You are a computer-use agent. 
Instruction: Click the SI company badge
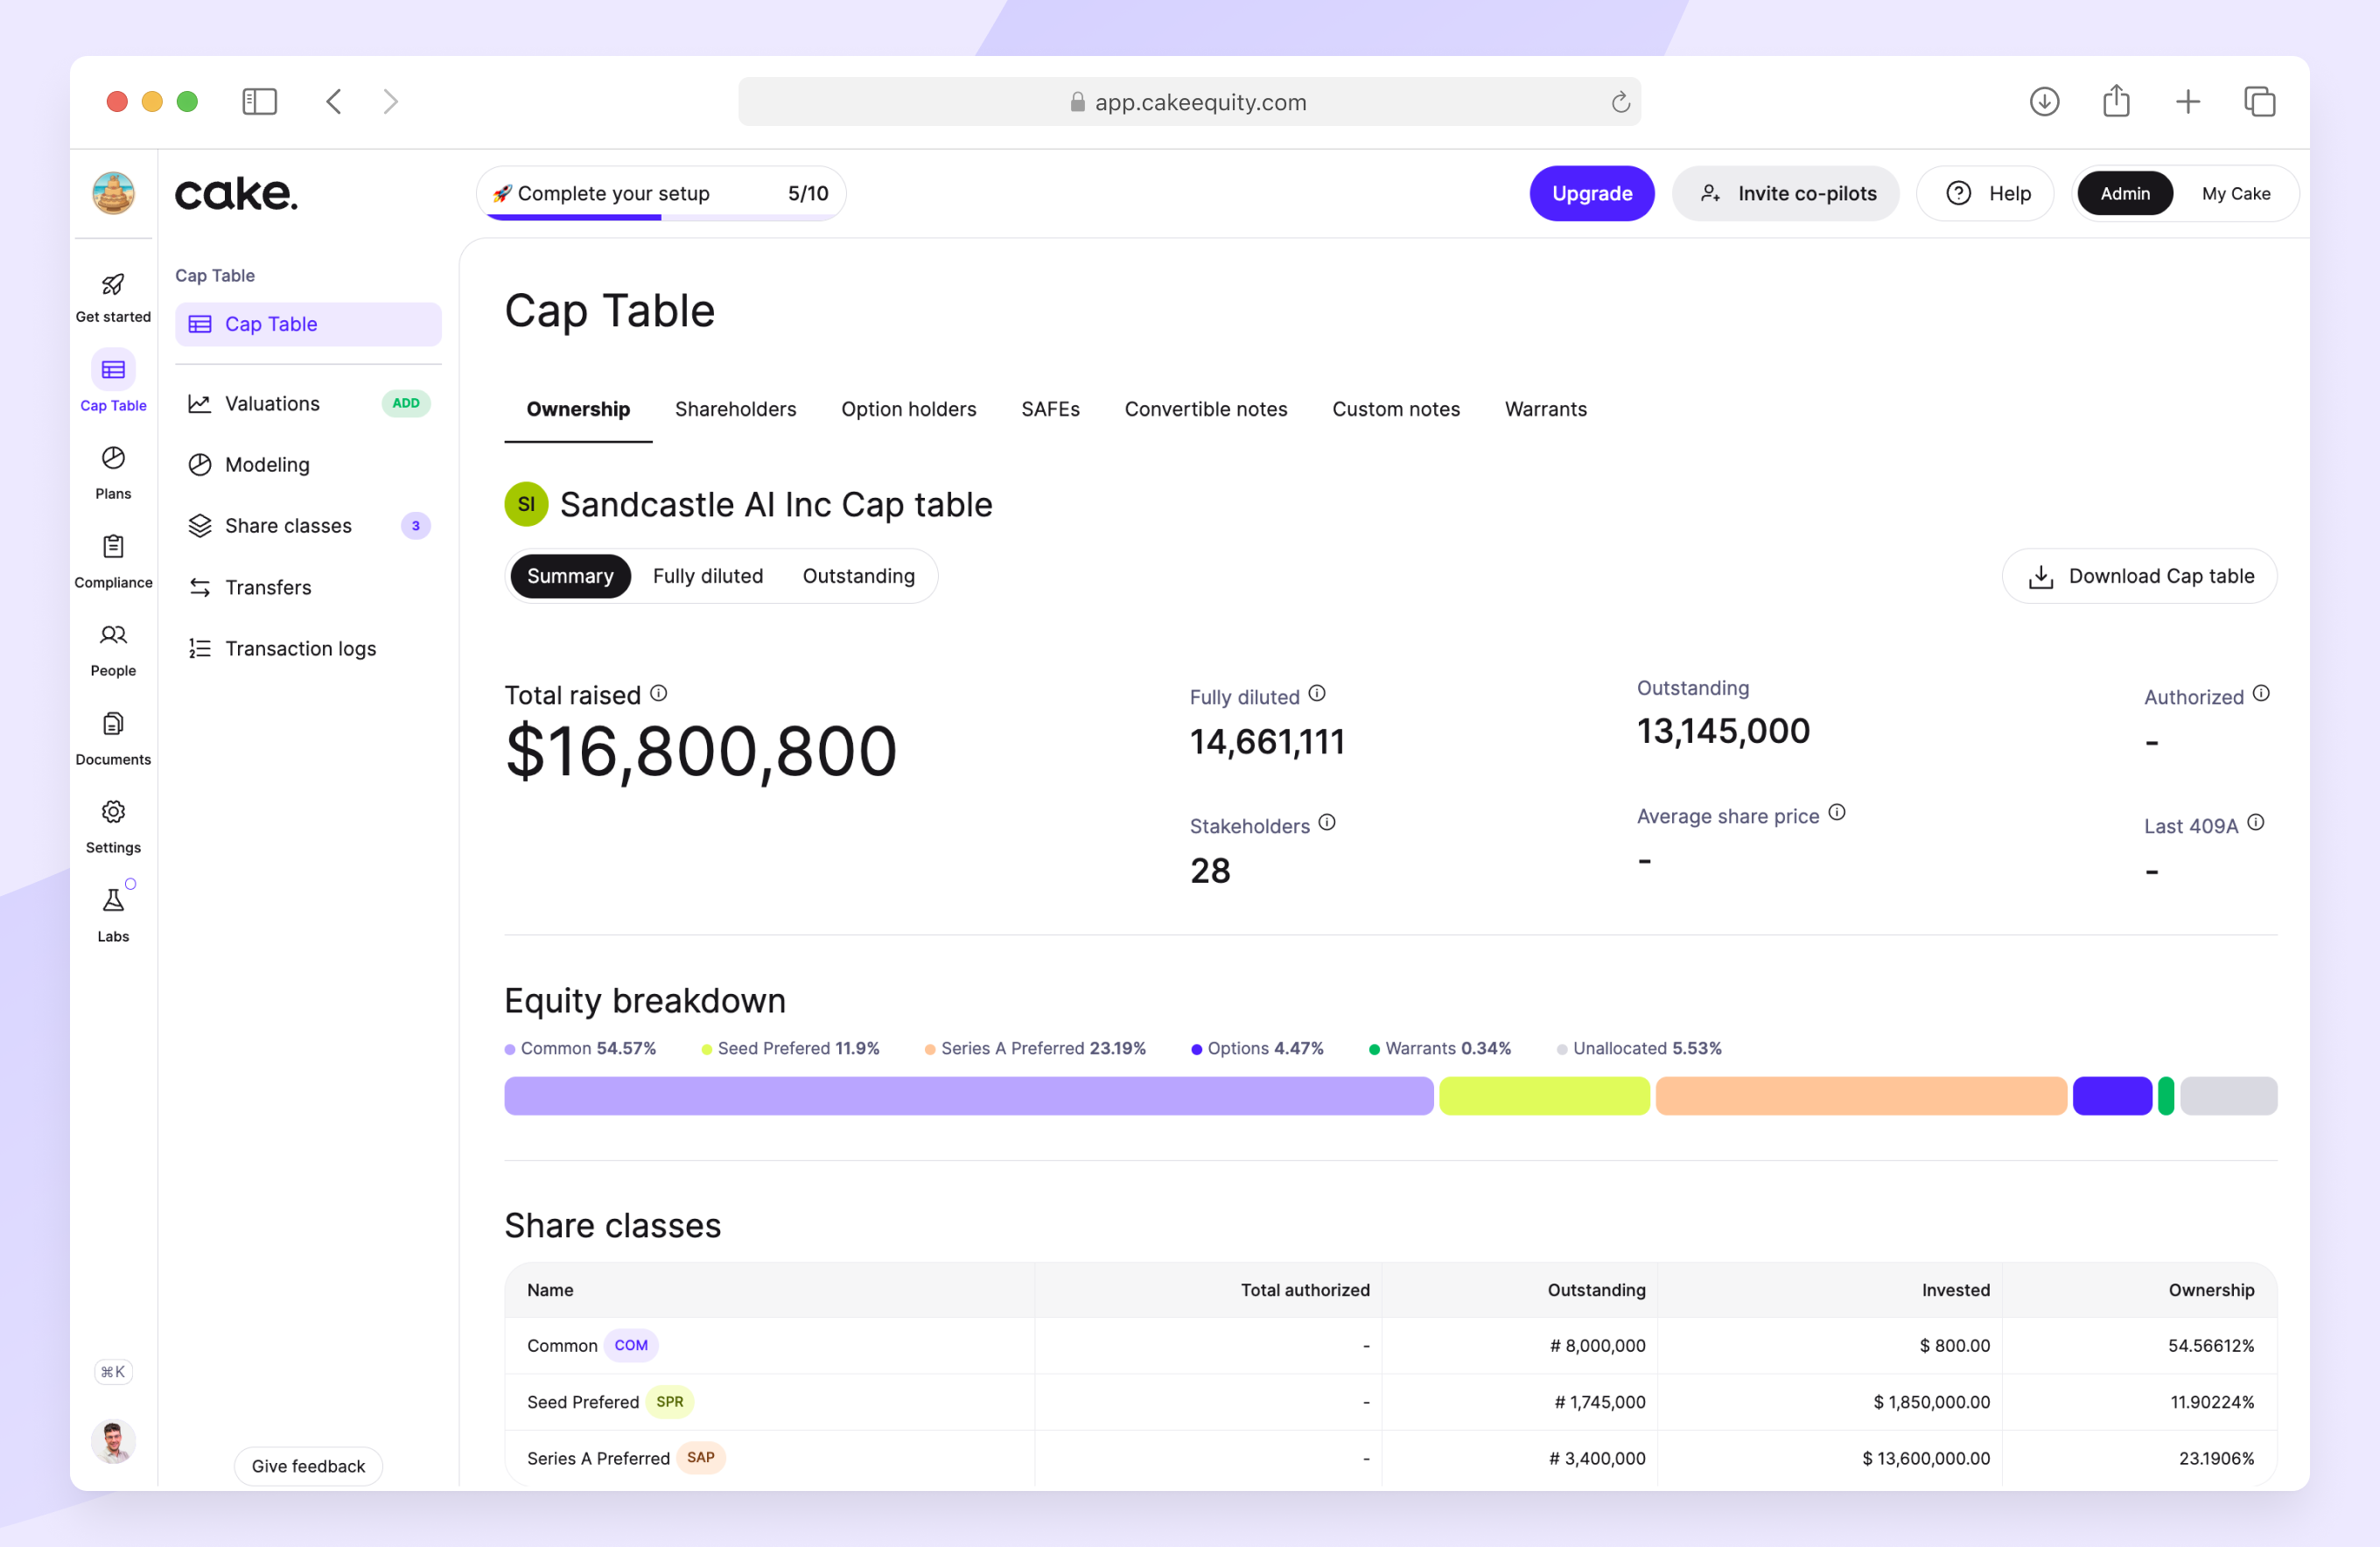[526, 504]
